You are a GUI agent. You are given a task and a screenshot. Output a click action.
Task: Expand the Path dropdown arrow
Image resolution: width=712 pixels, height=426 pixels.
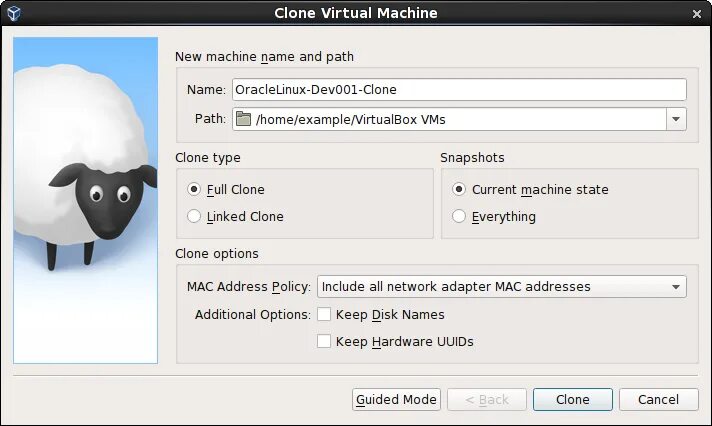pos(676,119)
